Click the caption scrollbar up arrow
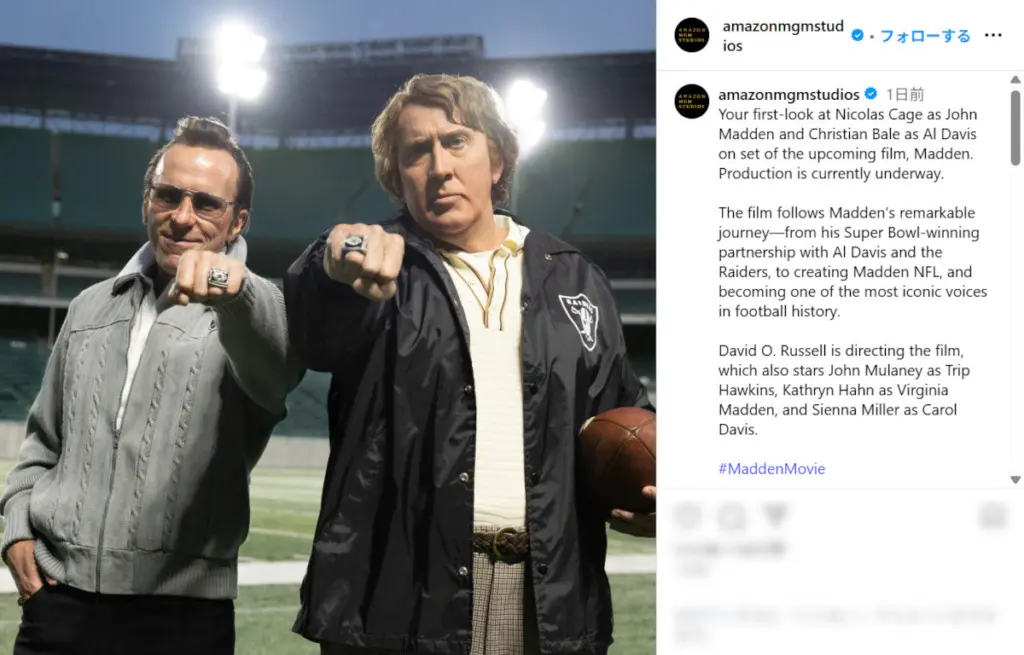Viewport: 1024px width, 655px height. point(1015,80)
